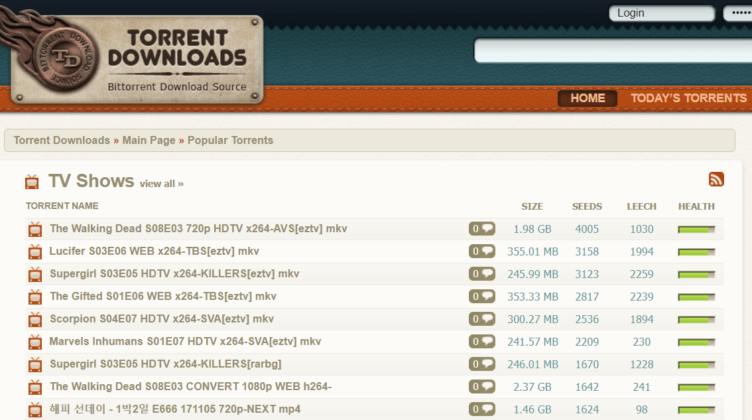
Task: Click the 355.01 MB size value
Action: tap(533, 252)
